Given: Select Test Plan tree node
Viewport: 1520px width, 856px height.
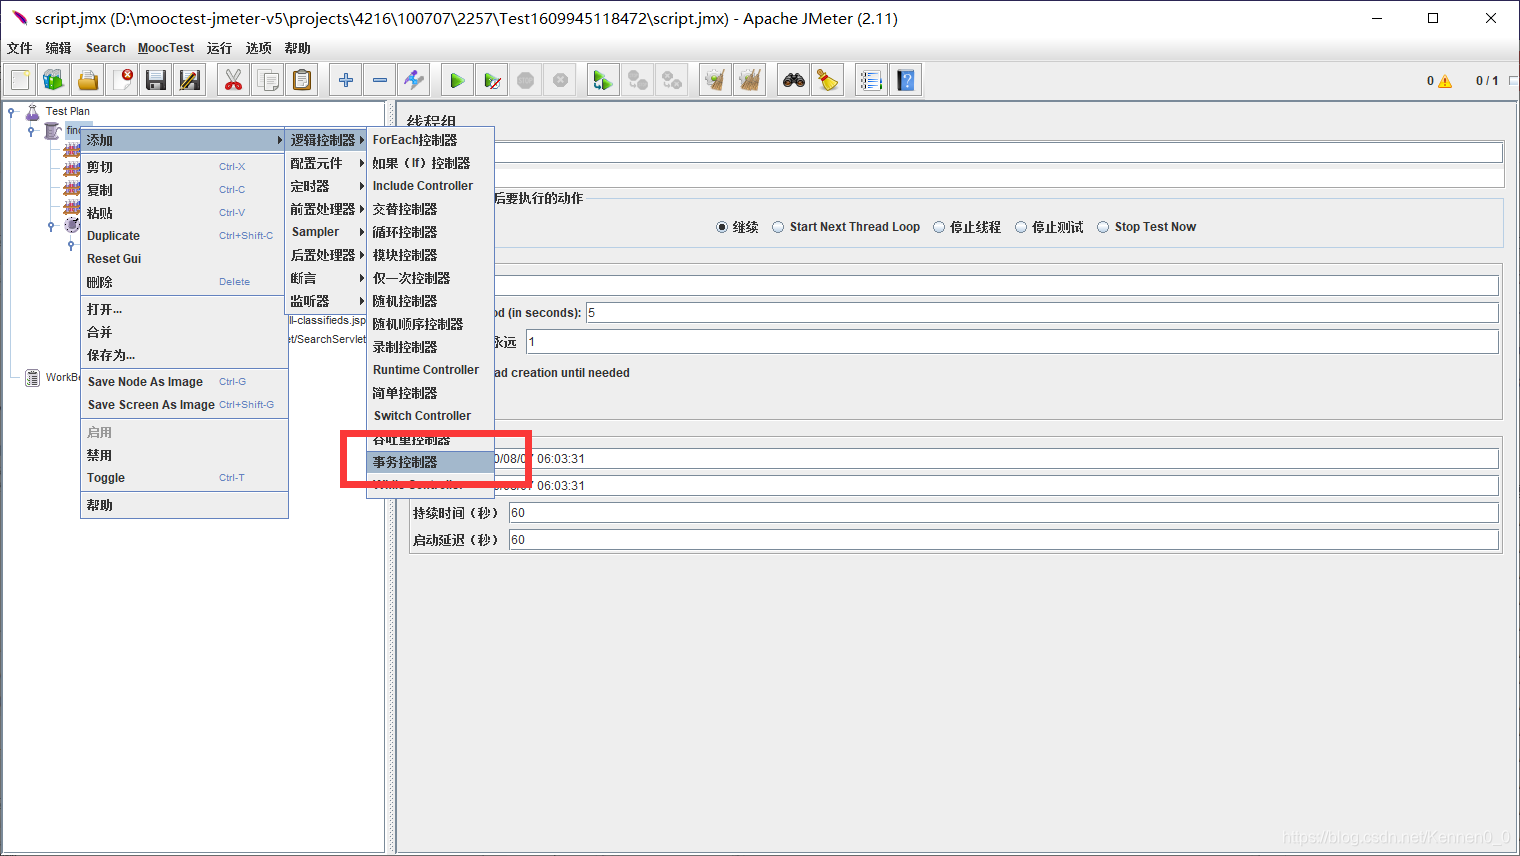Looking at the screenshot, I should click(67, 112).
